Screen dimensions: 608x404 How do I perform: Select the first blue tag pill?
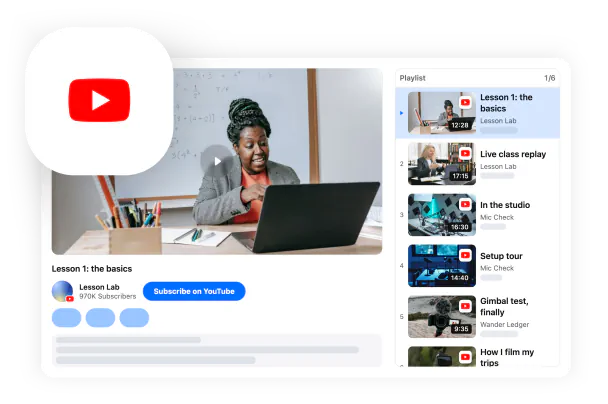[x=66, y=318]
